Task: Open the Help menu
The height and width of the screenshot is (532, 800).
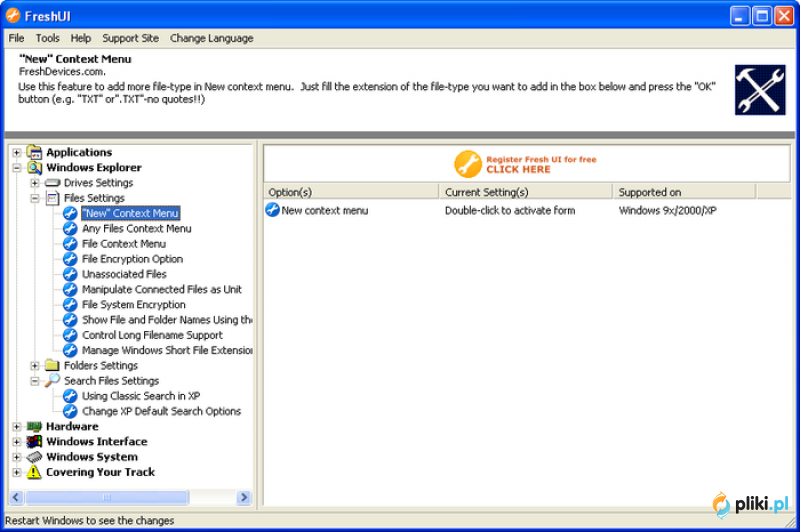Action: point(81,38)
